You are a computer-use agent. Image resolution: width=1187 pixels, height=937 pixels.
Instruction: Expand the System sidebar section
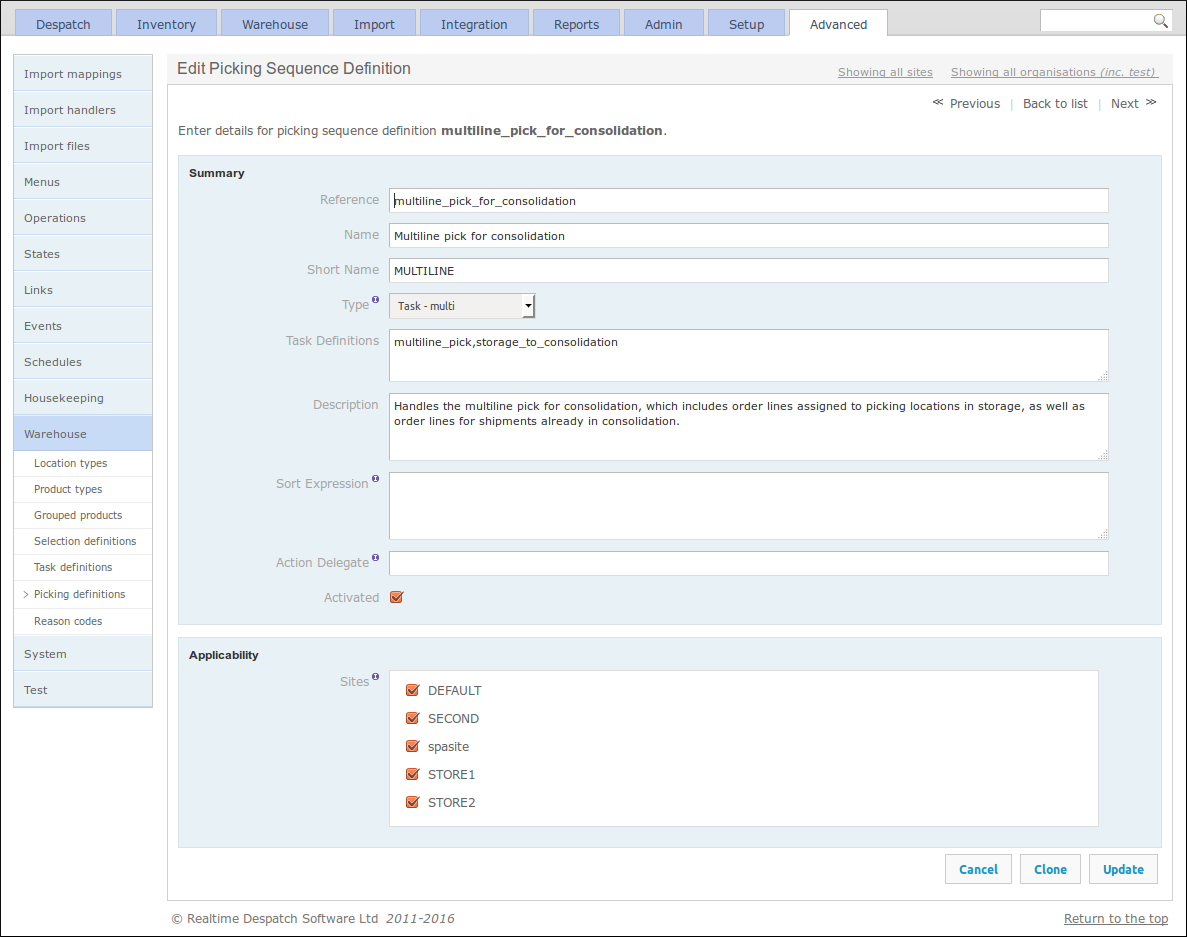click(83, 654)
